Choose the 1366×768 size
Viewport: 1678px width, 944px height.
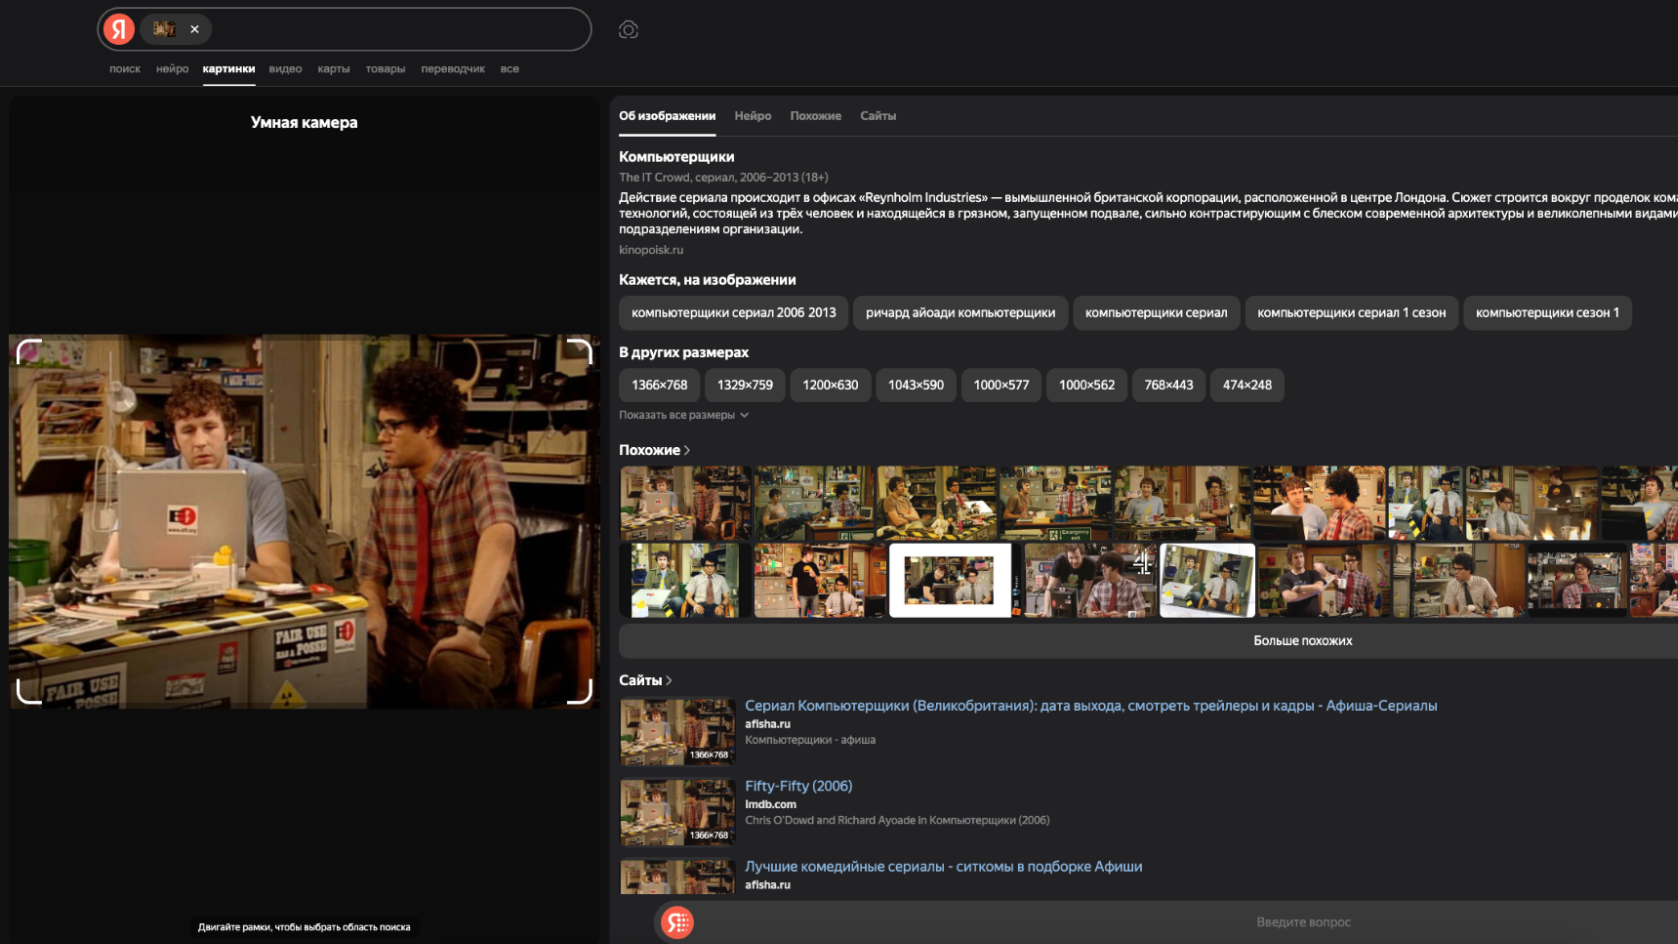pyautogui.click(x=659, y=385)
